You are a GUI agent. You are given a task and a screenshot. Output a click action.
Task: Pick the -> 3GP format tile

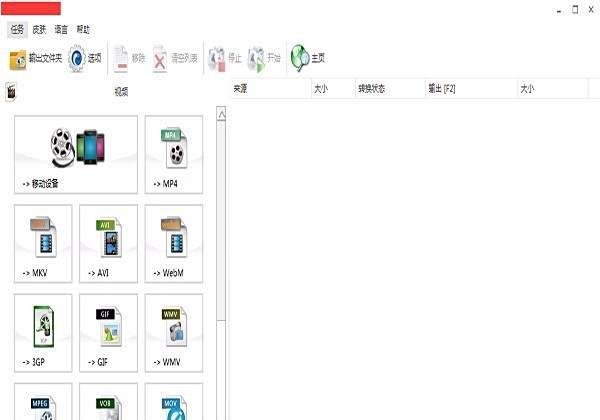43,333
